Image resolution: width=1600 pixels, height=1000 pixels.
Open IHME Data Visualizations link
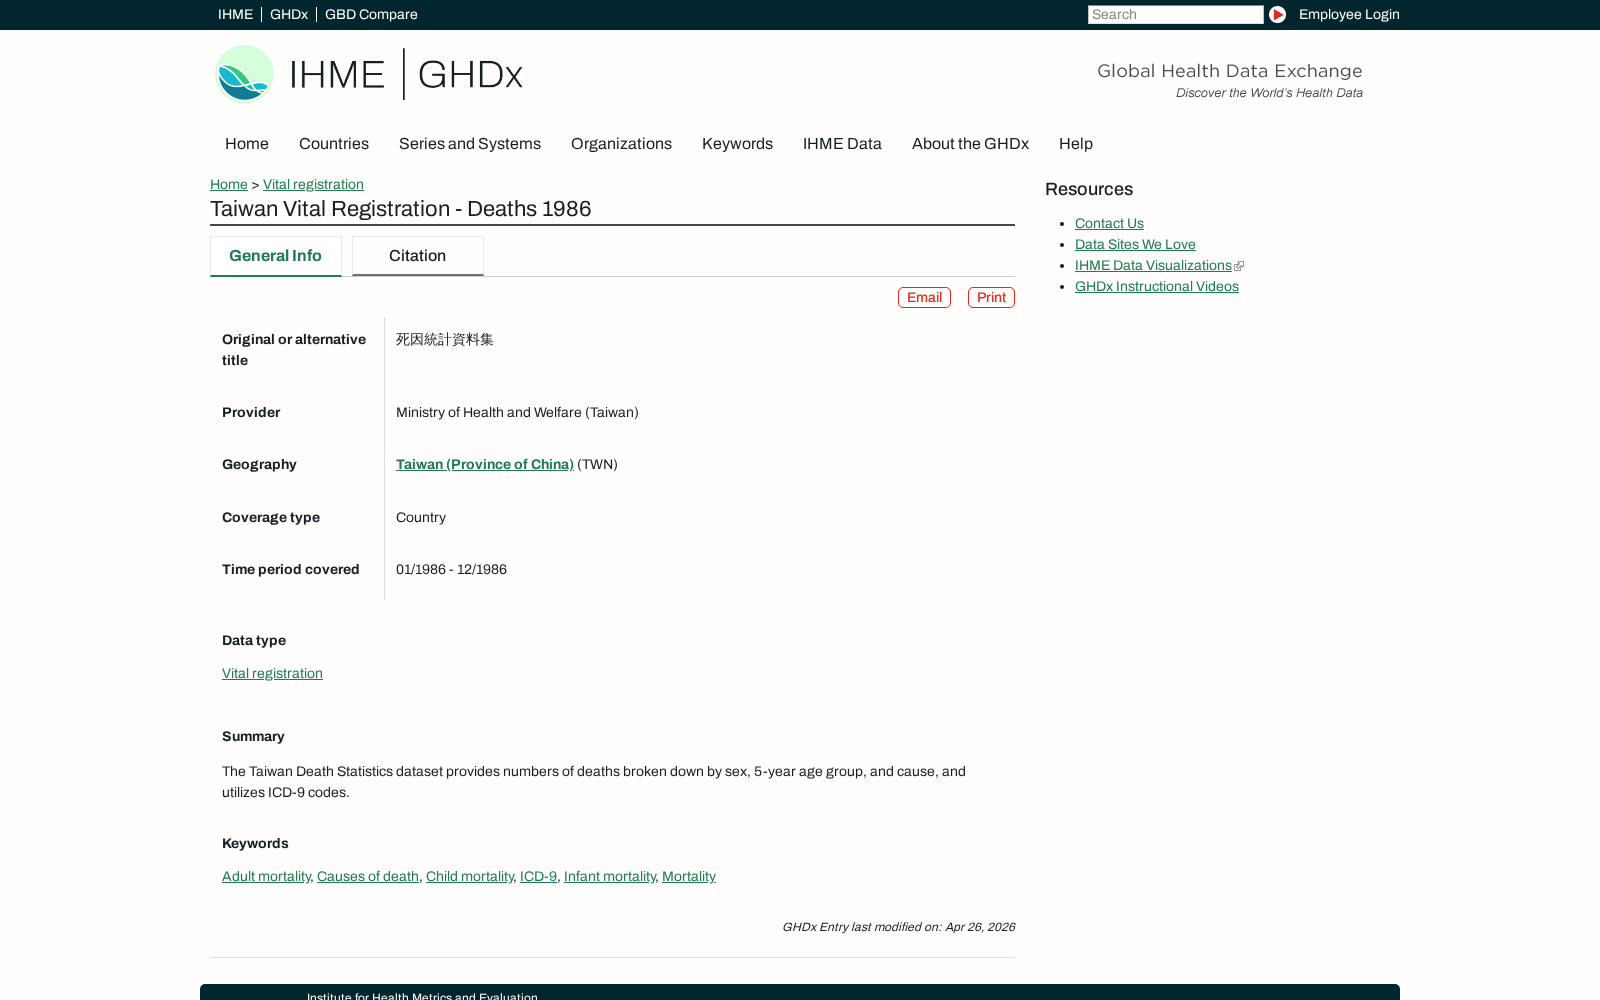1153,266
